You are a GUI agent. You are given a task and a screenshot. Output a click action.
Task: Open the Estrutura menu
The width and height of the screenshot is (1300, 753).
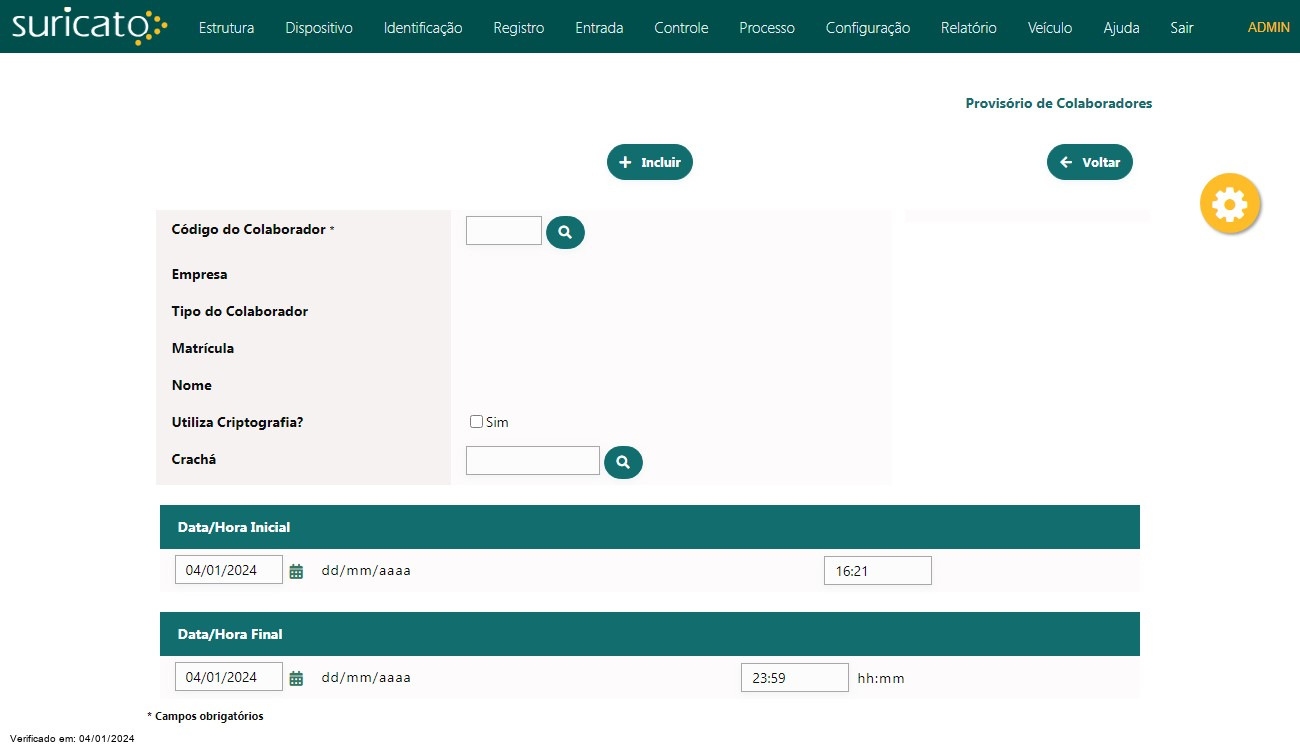226,28
